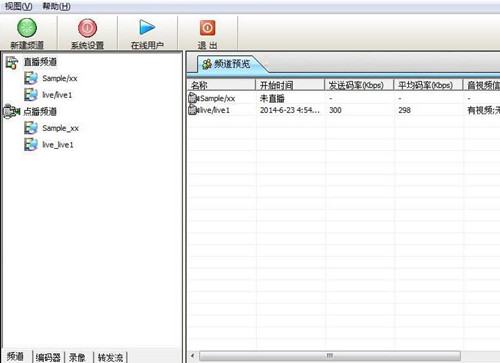
Task: Open the 视图(V) menu
Action: (19, 6)
